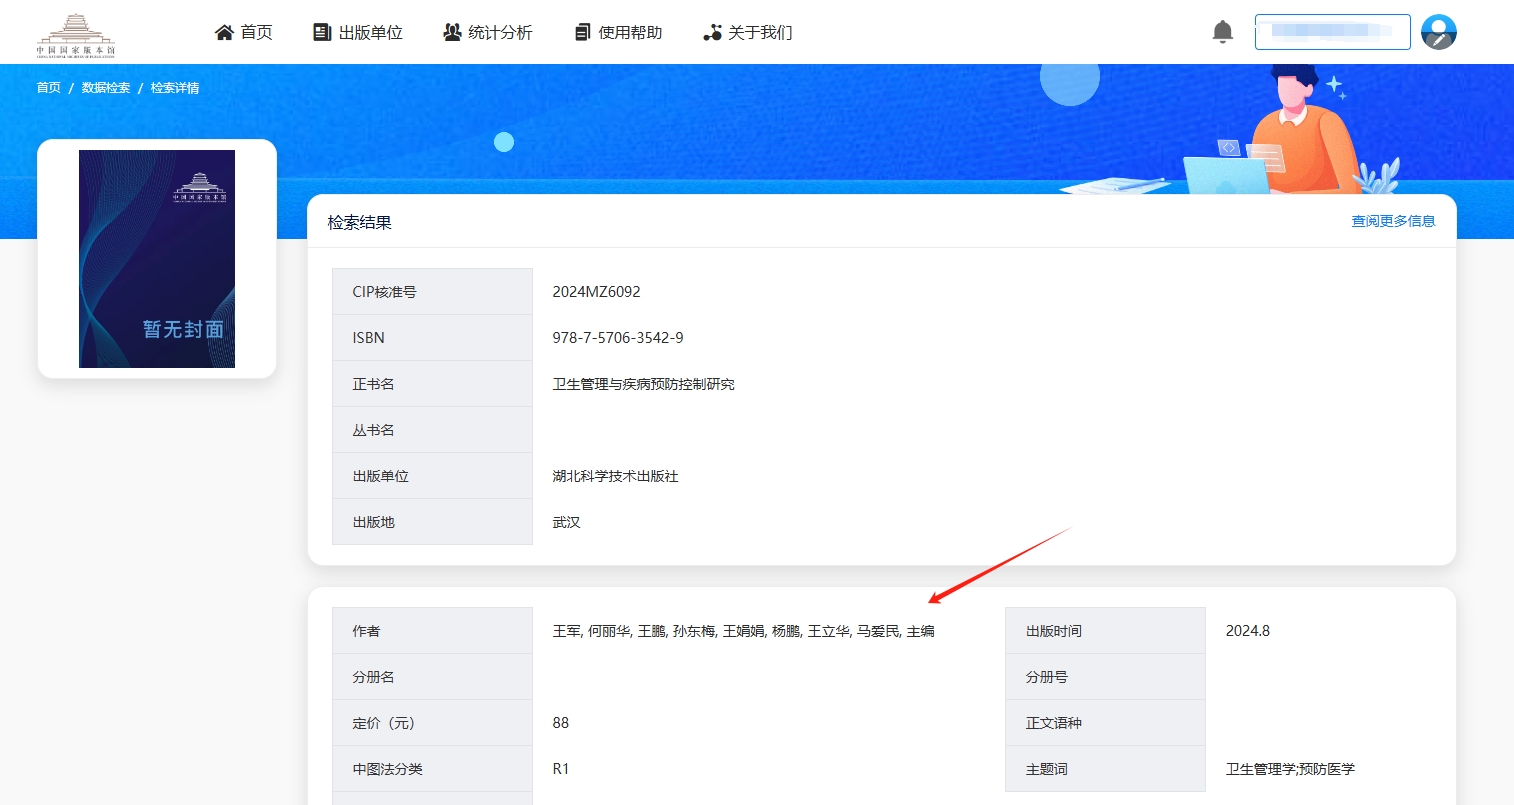
Task: Click the book icon beside 出版单位
Action: [x=322, y=32]
